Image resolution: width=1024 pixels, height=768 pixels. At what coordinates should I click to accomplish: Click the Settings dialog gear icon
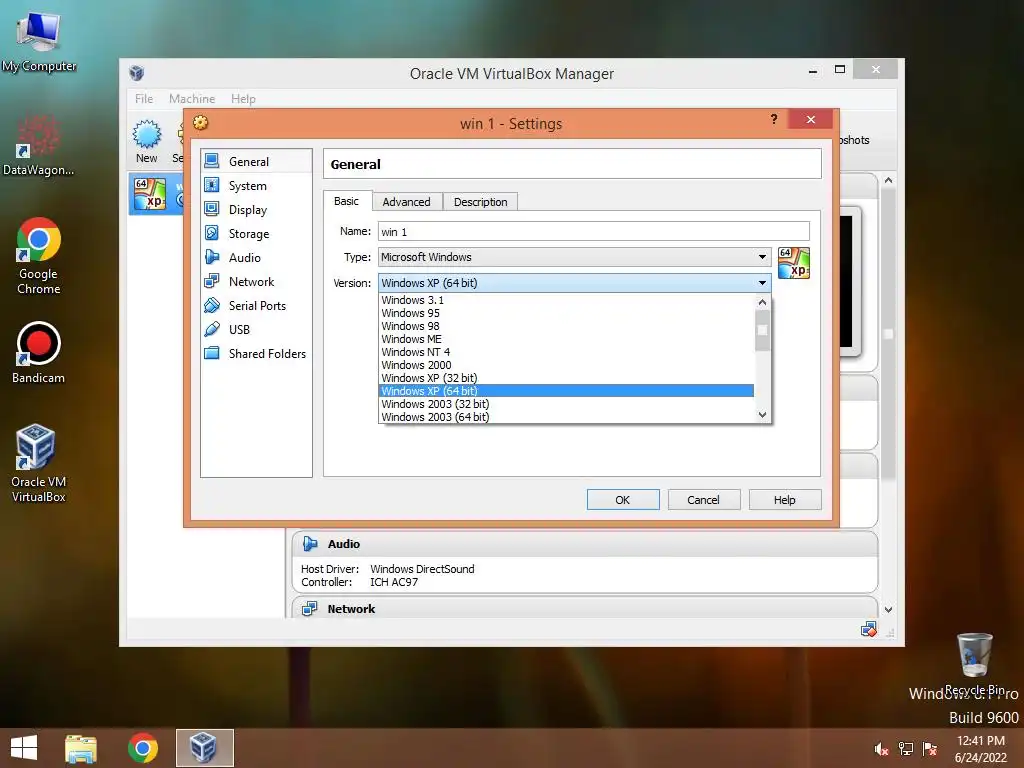pyautogui.click(x=200, y=123)
